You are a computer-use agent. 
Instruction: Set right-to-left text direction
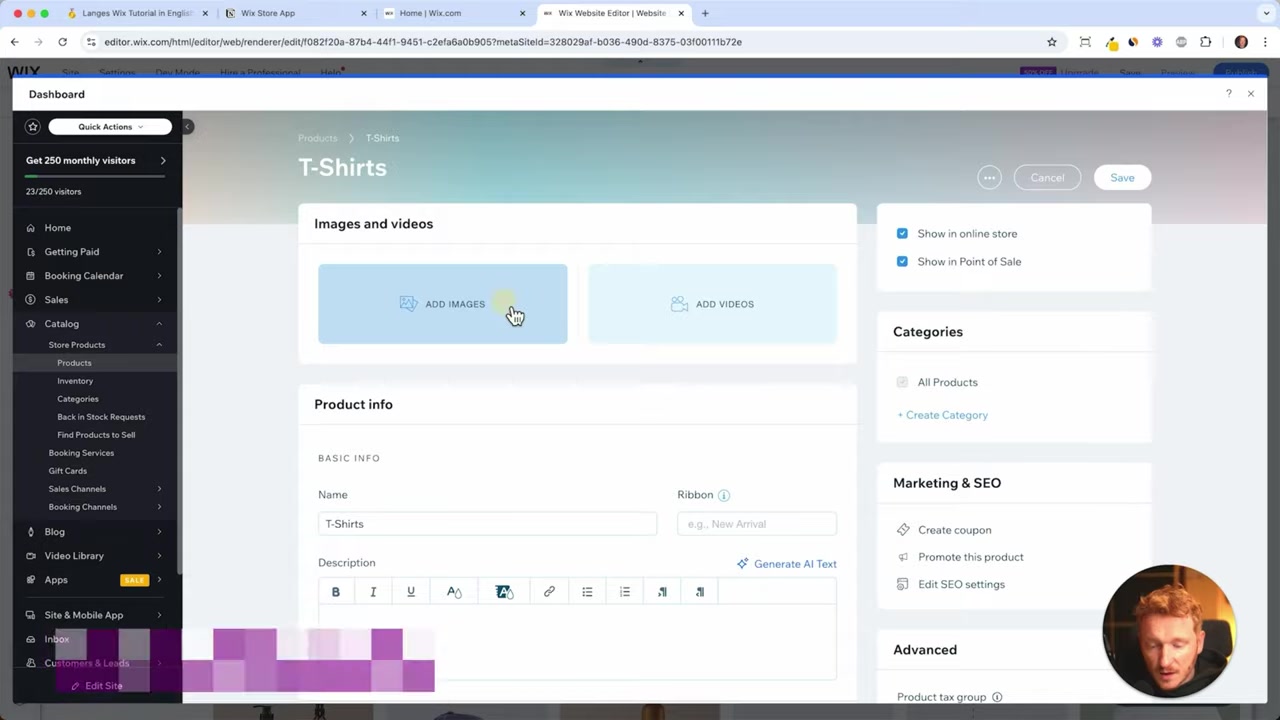700,592
